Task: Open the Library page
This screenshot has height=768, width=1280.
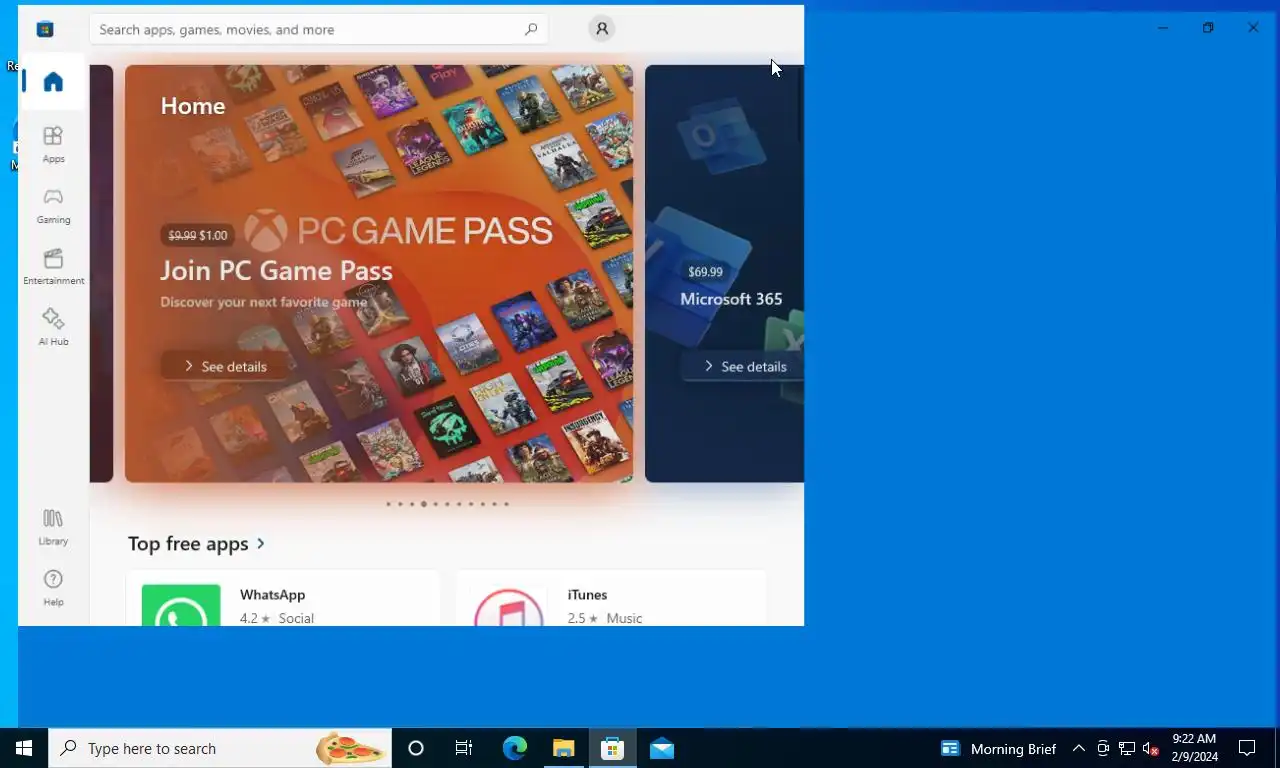Action: click(53, 527)
